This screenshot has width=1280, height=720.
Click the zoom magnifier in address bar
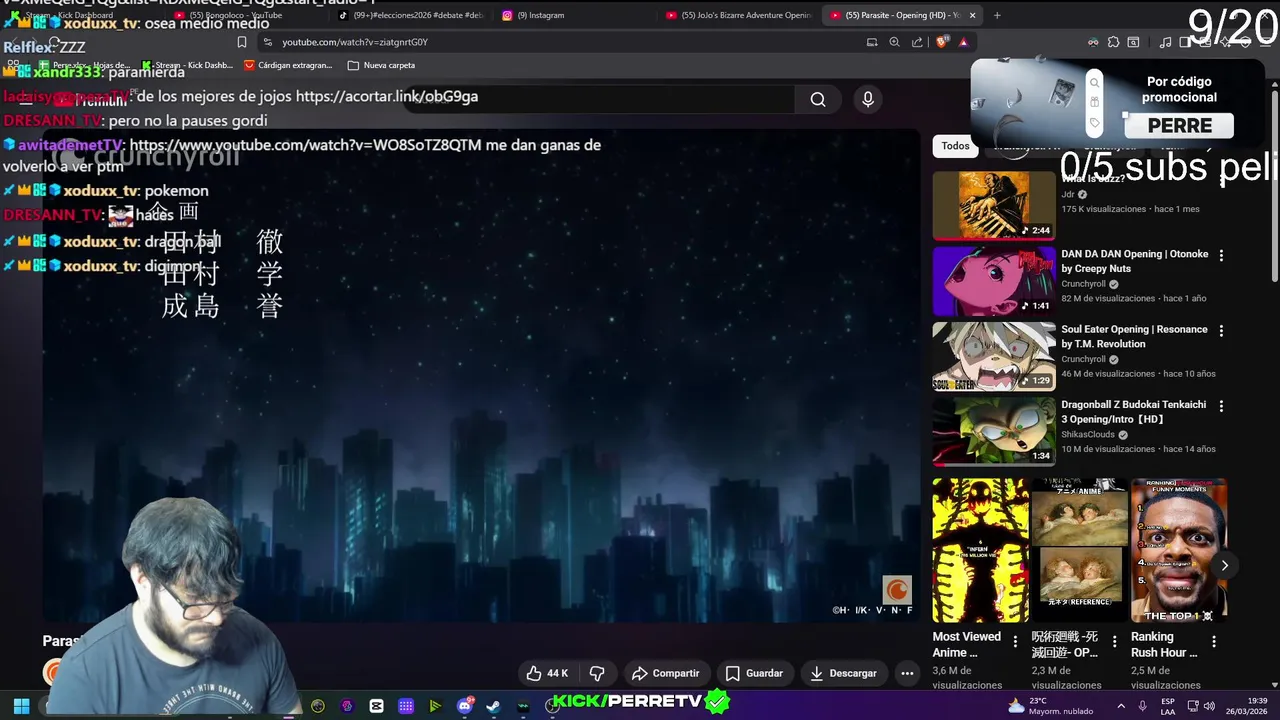894,42
